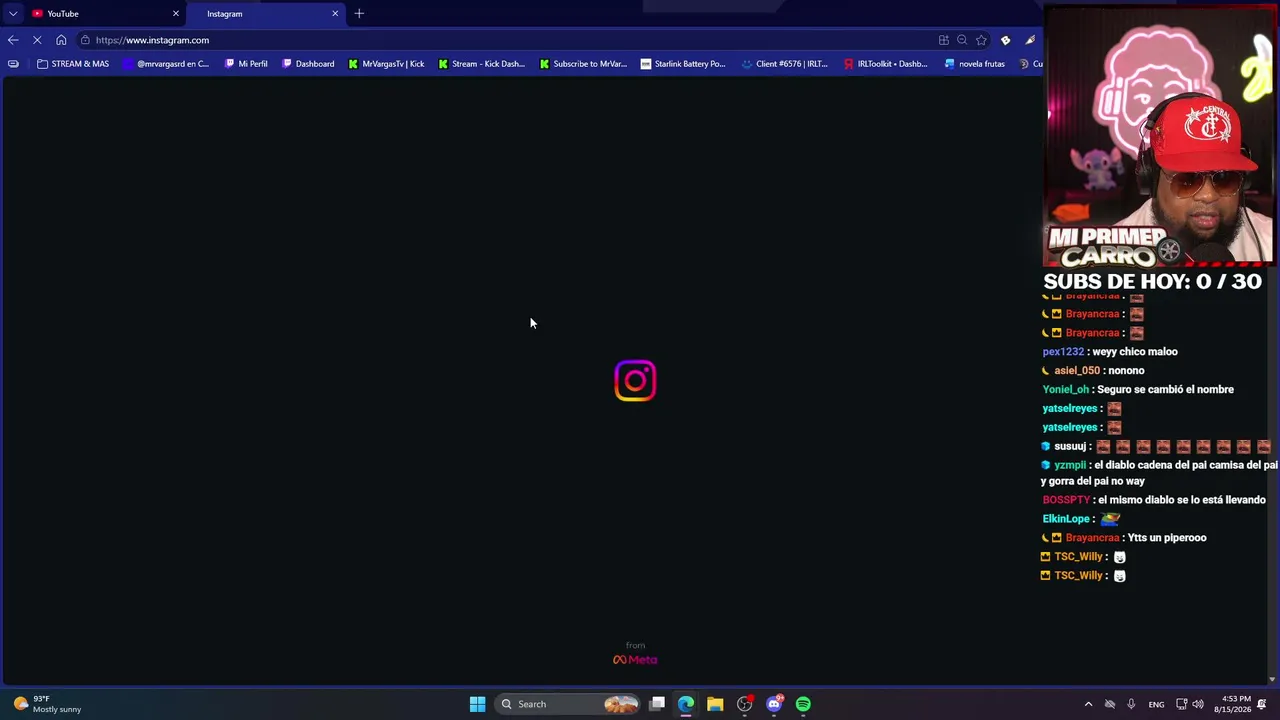Switch the ENG input language

1156,704
